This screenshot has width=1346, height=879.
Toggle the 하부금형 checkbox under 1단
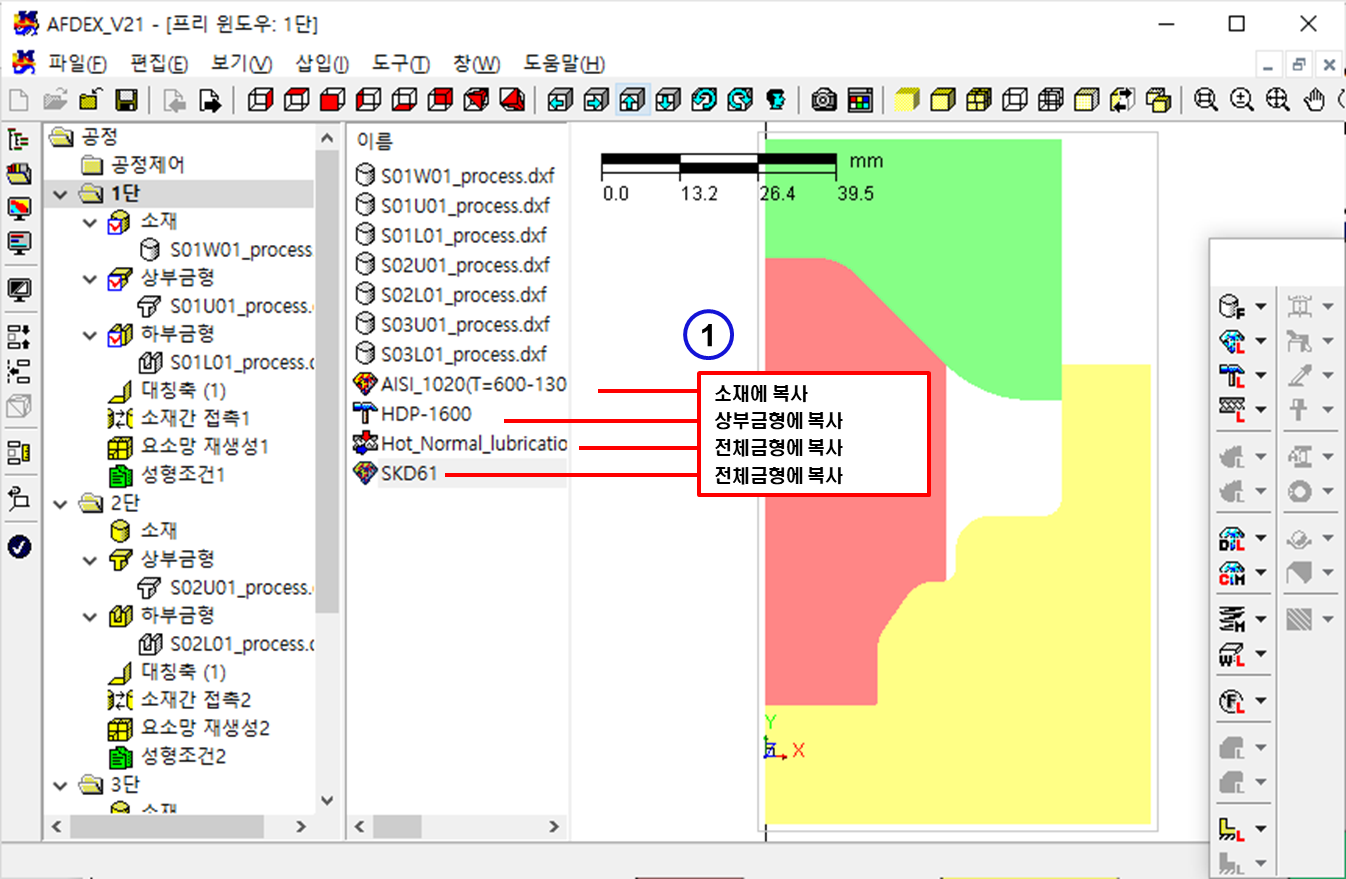pyautogui.click(x=118, y=334)
